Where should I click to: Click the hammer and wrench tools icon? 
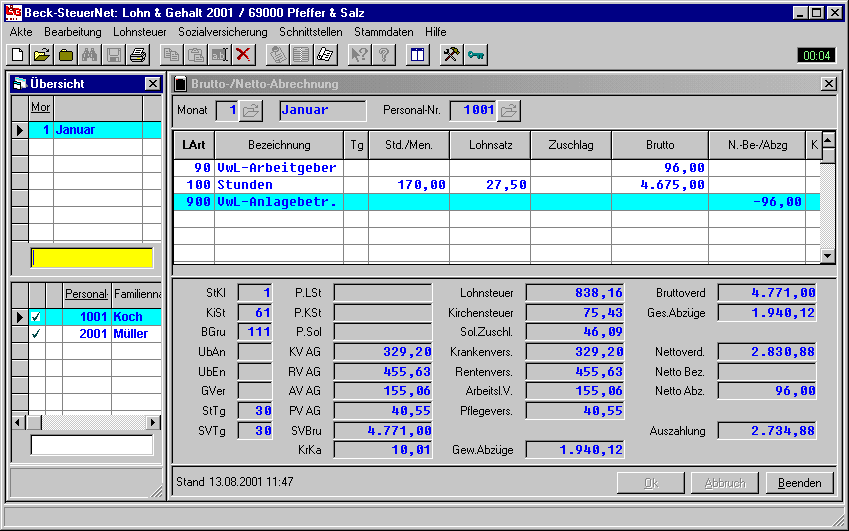pyautogui.click(x=451, y=55)
